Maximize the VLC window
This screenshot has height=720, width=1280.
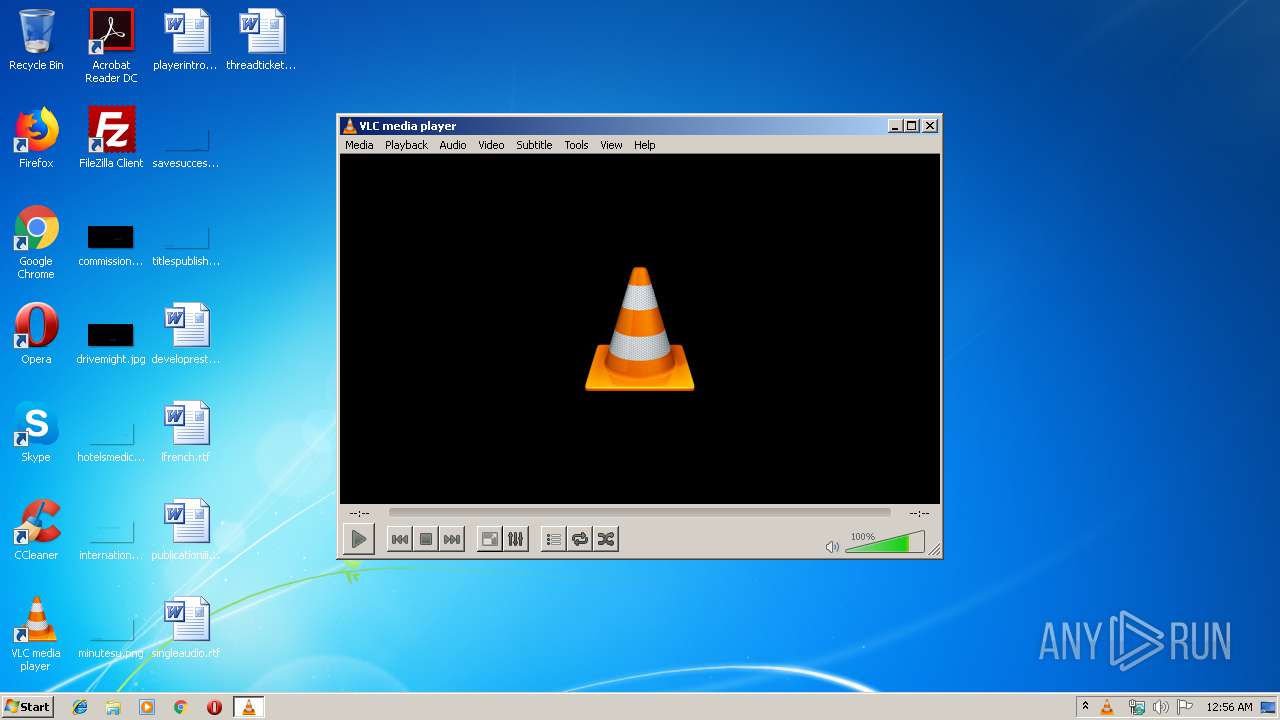911,126
